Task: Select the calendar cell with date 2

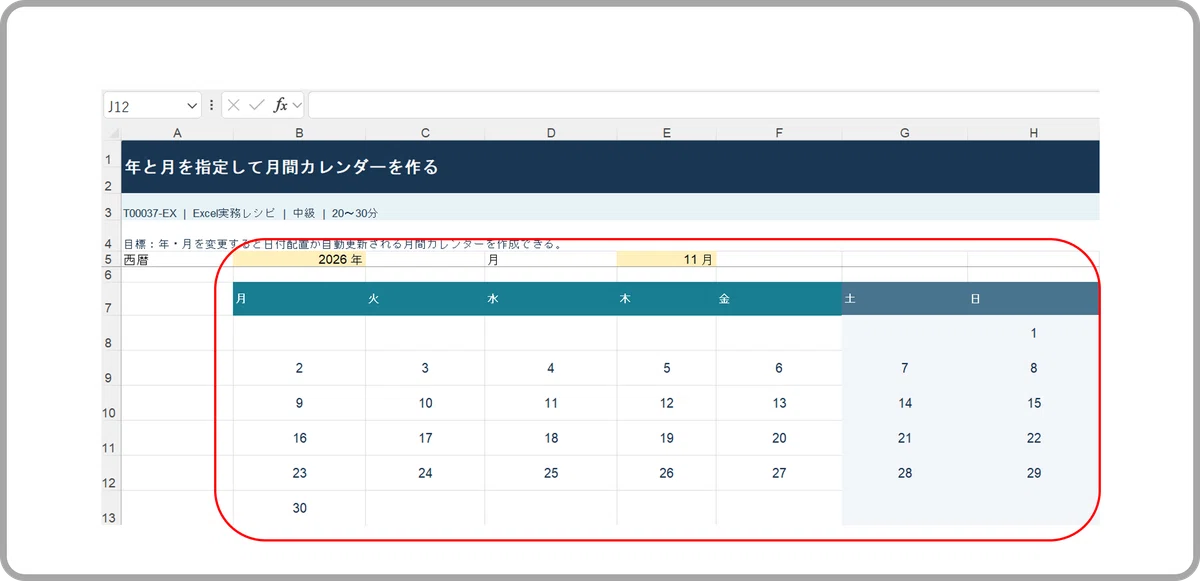Action: pos(299,368)
